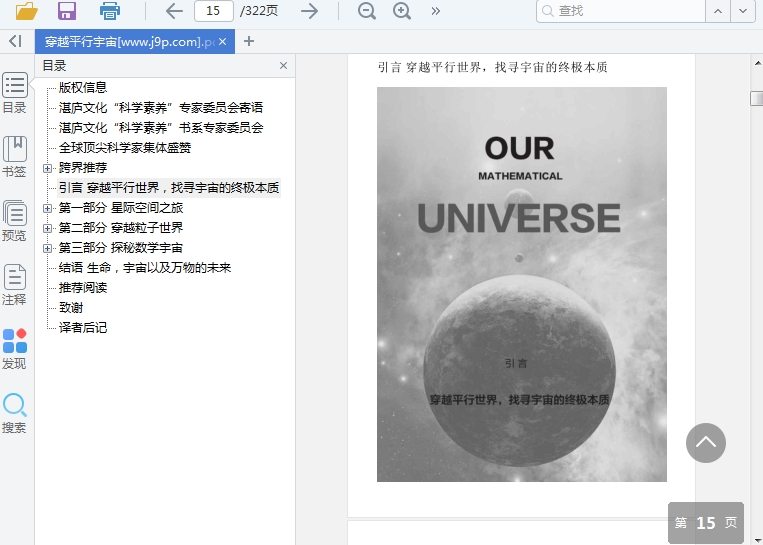
Task: Click the OUR MATHEMATICAL UNIVERSE cover image
Action: (x=522, y=285)
